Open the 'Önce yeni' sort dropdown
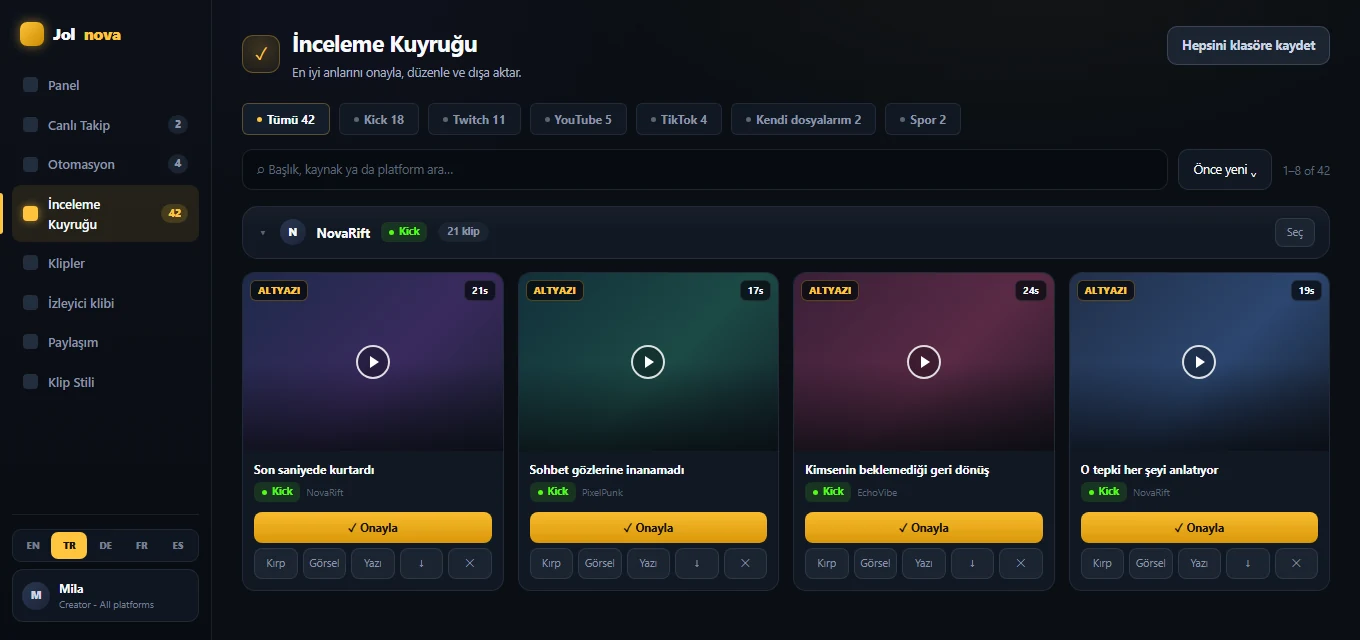The width and height of the screenshot is (1360, 640). pos(1225,170)
